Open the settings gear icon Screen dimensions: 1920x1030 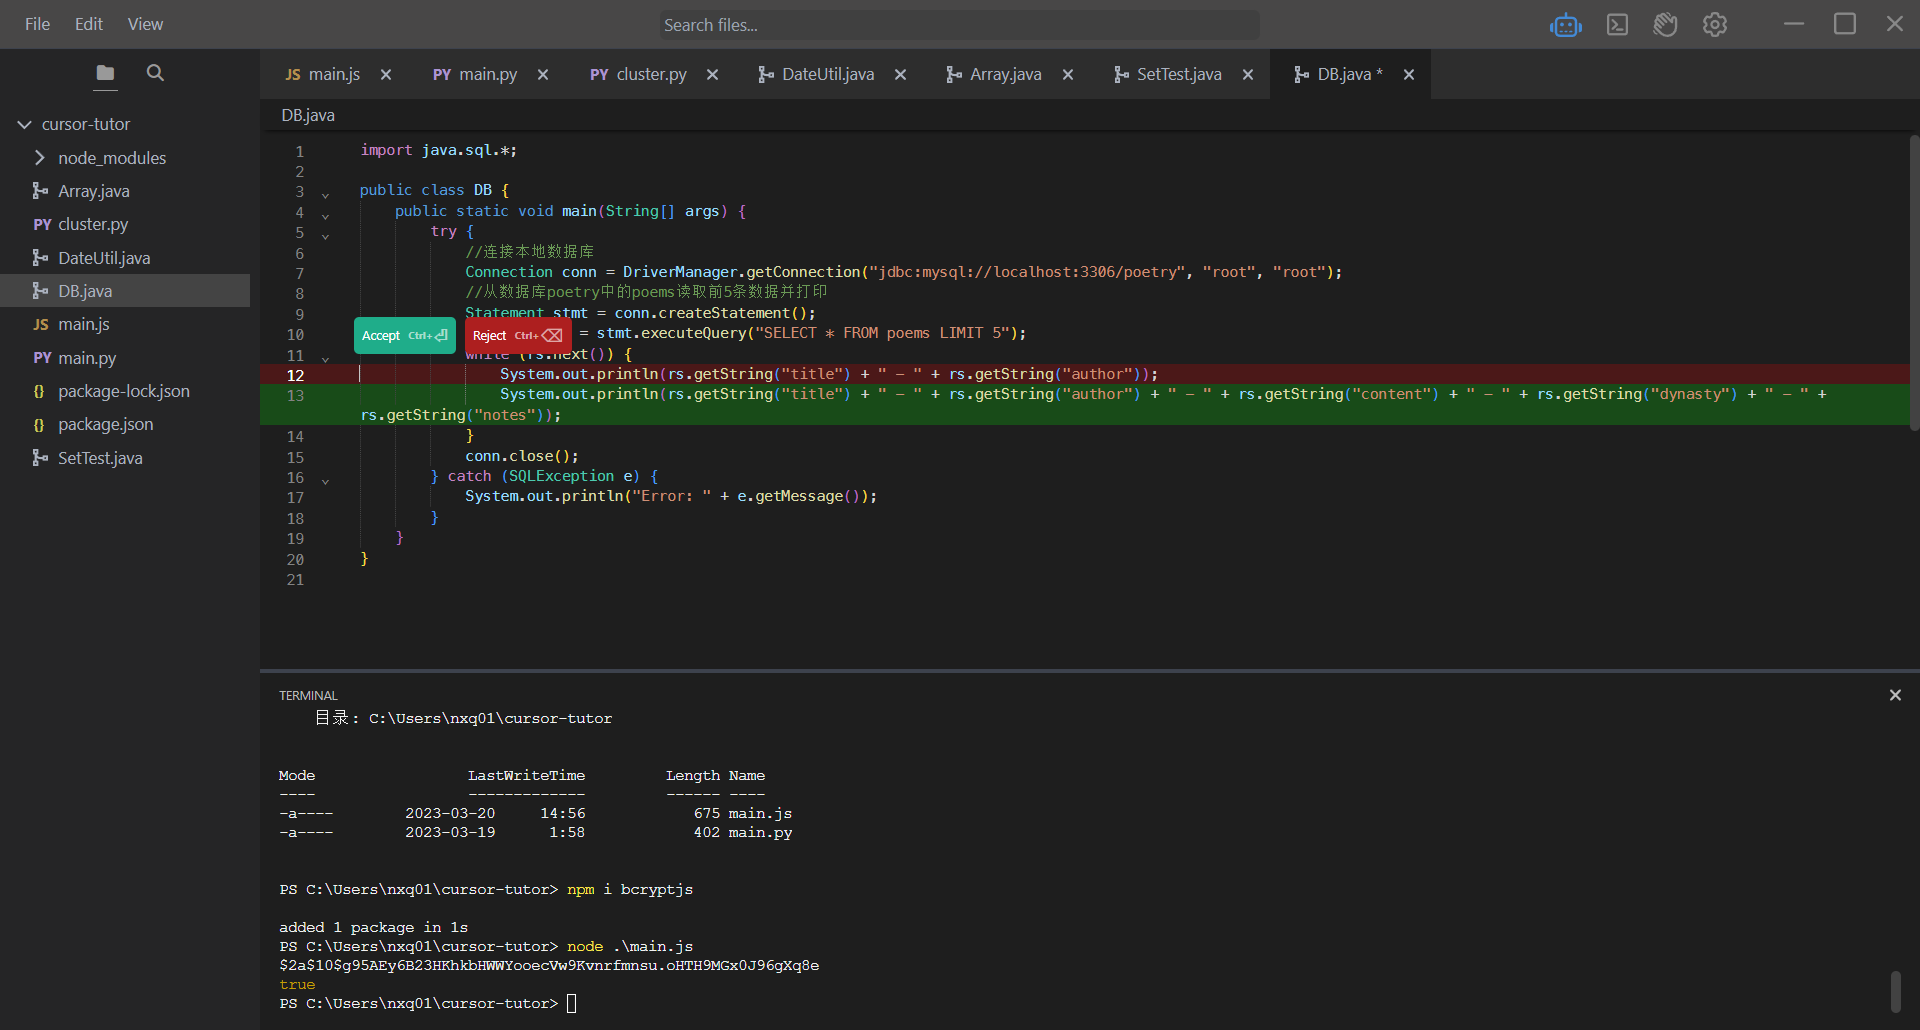click(1715, 25)
